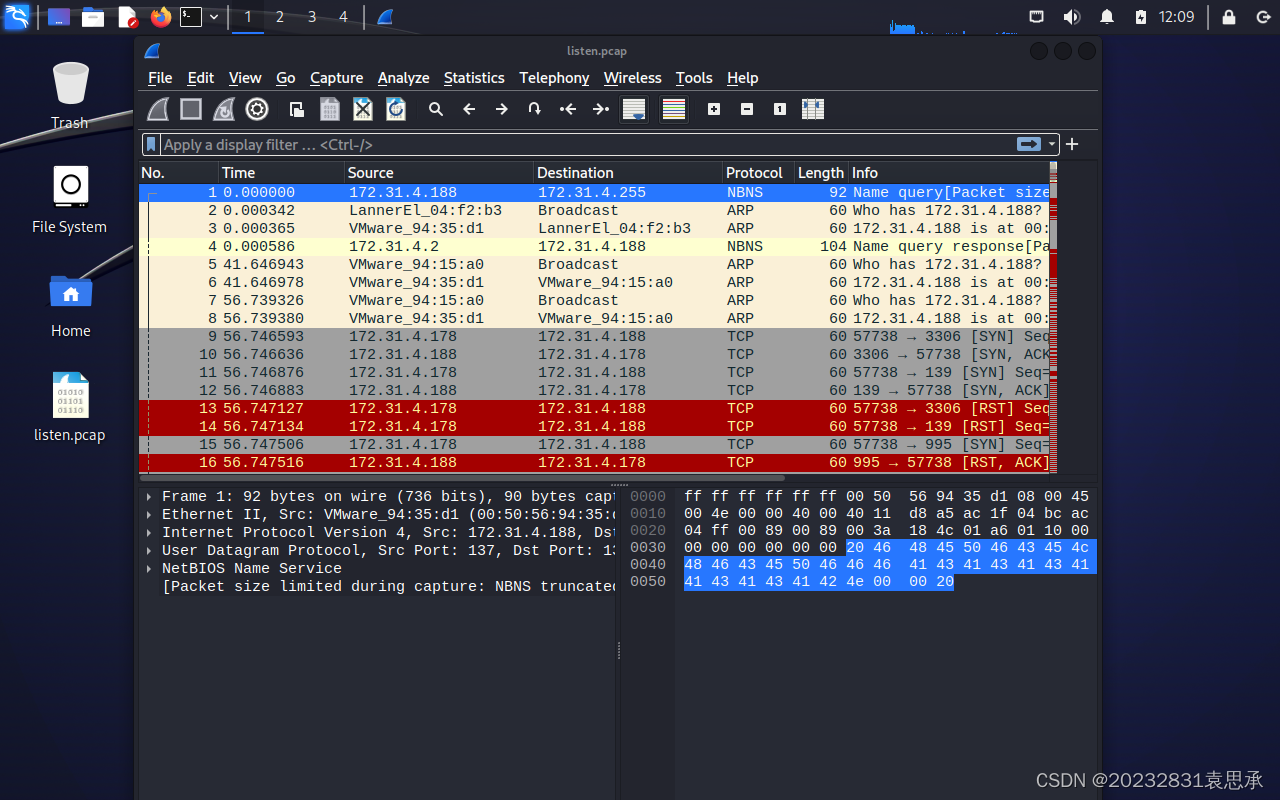Toggle auto-scroll during live capture

coord(634,109)
